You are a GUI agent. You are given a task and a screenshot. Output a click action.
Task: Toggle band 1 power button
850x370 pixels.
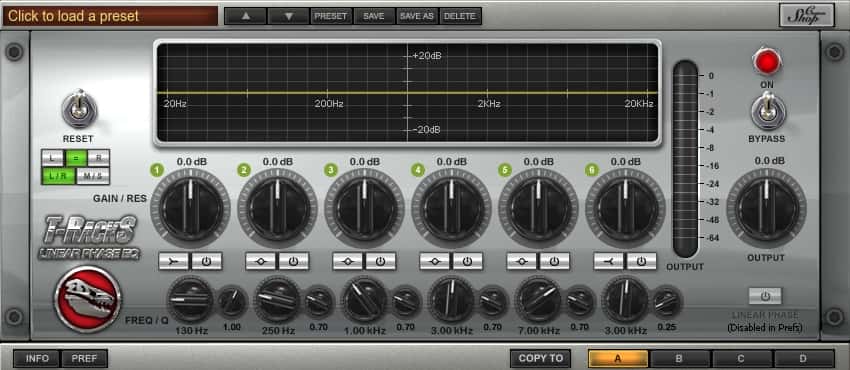click(207, 261)
